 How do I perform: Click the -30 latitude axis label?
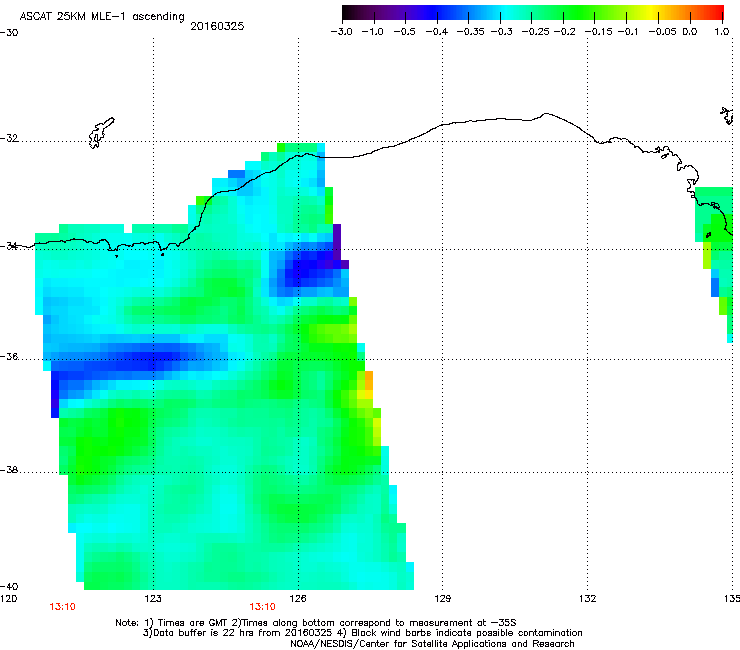click(x=9, y=33)
